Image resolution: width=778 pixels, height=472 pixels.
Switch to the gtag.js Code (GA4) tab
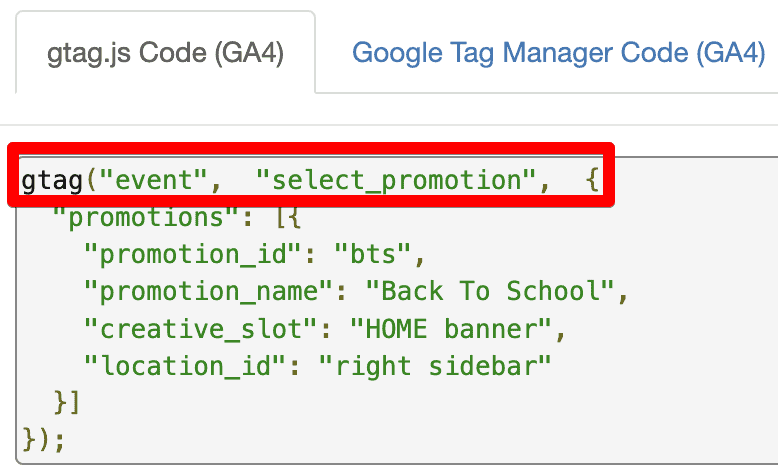point(166,53)
